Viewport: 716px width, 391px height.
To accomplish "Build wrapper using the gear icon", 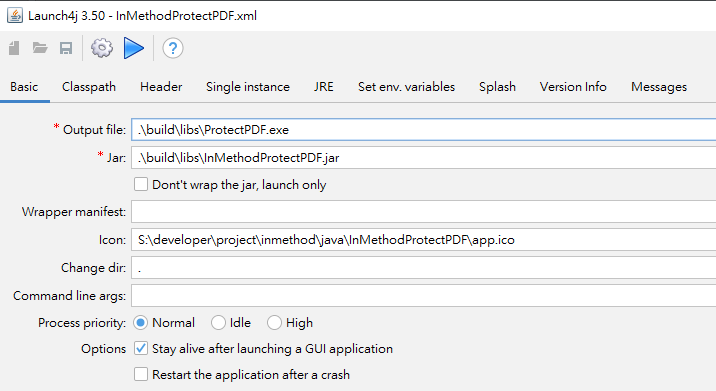I will coord(101,48).
